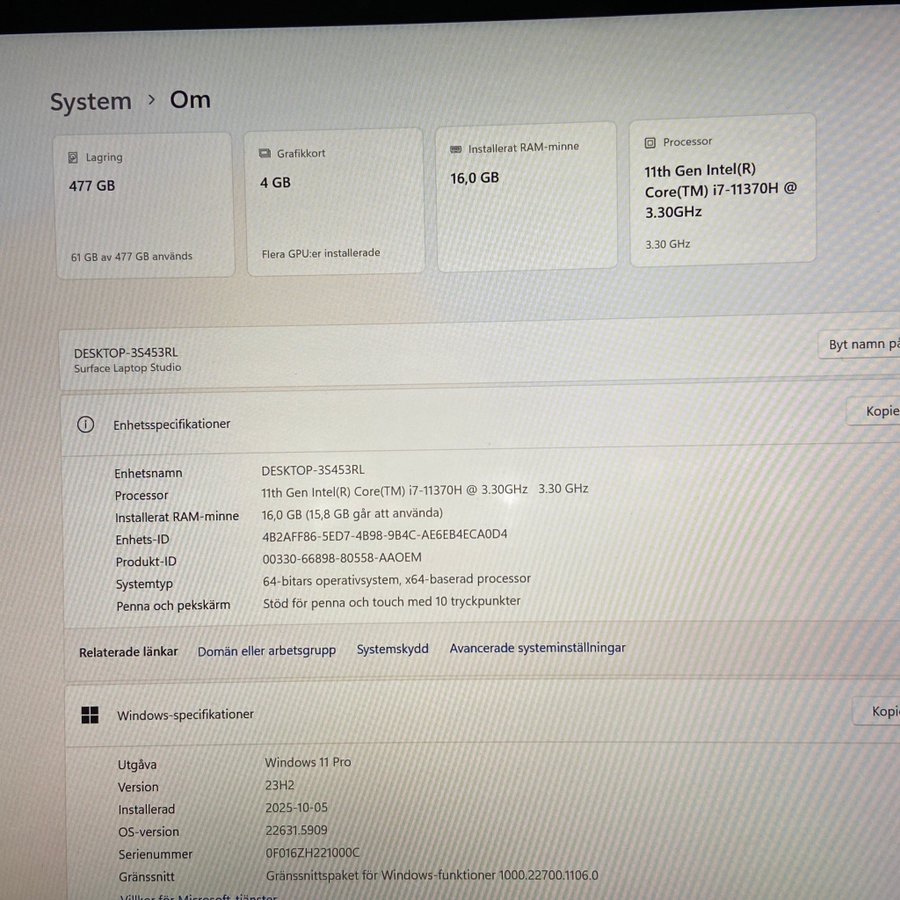Click the Enhets-ID value text
This screenshot has height=900, width=900.
pos(384,535)
